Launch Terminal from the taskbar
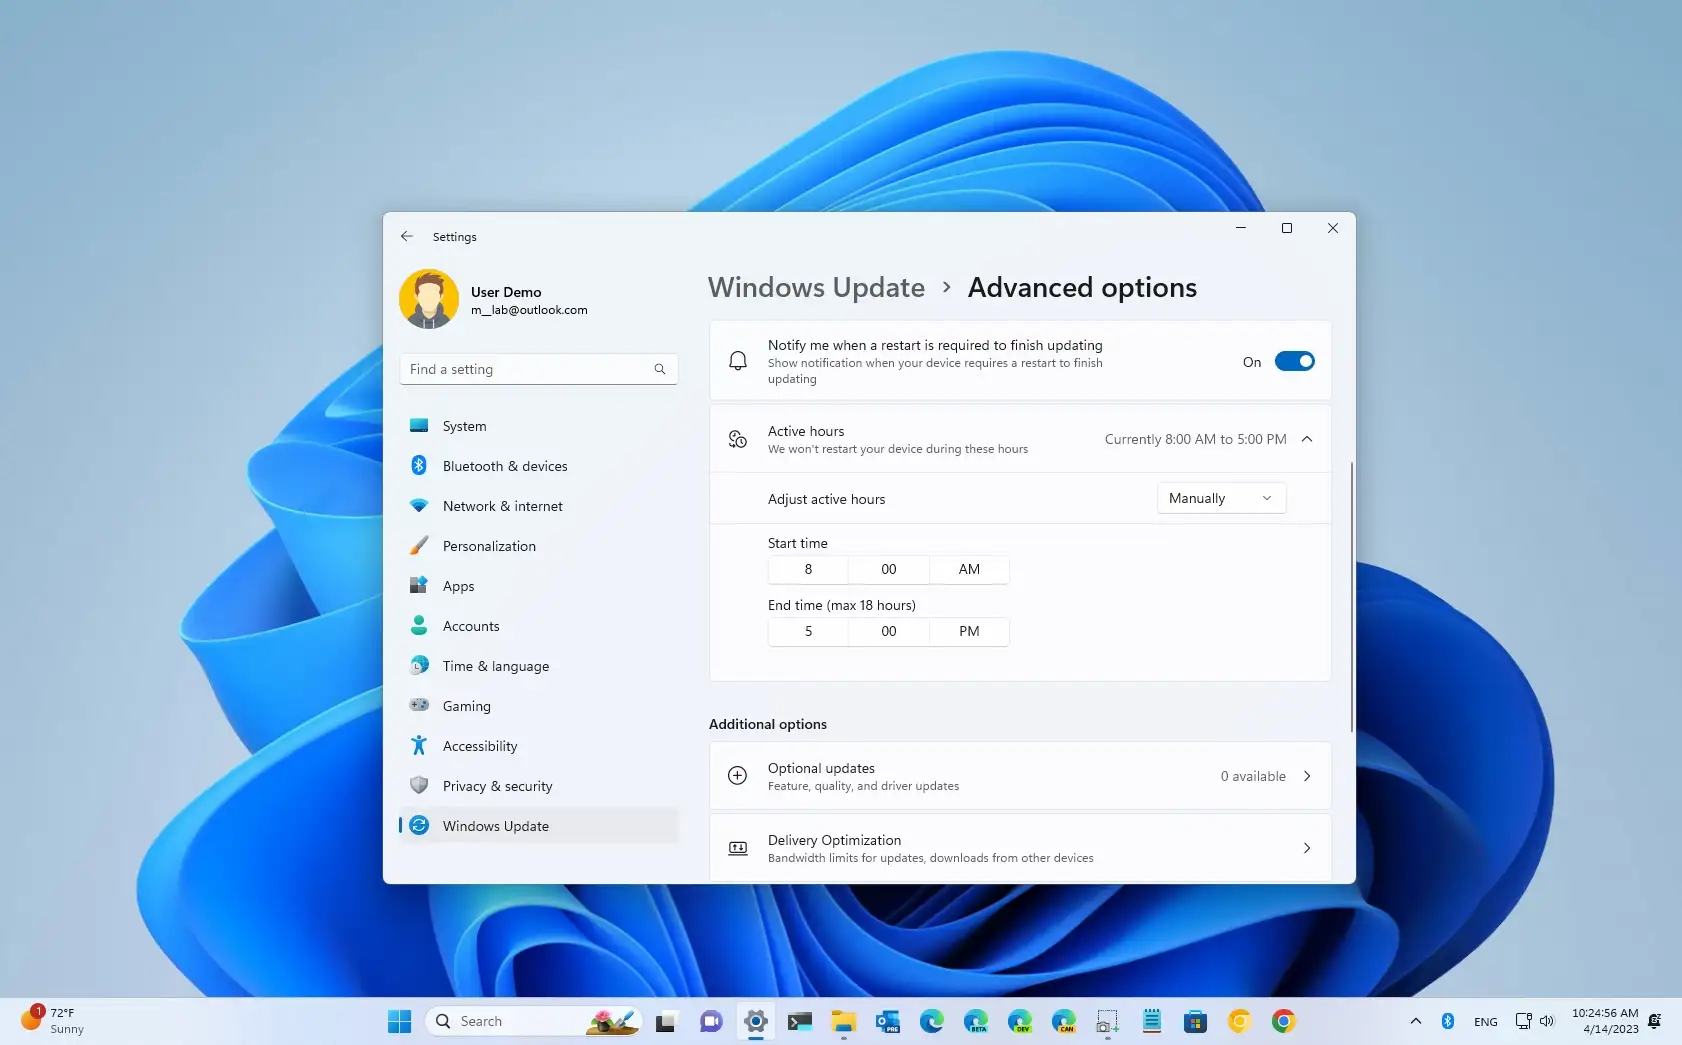1682x1045 pixels. [799, 1021]
